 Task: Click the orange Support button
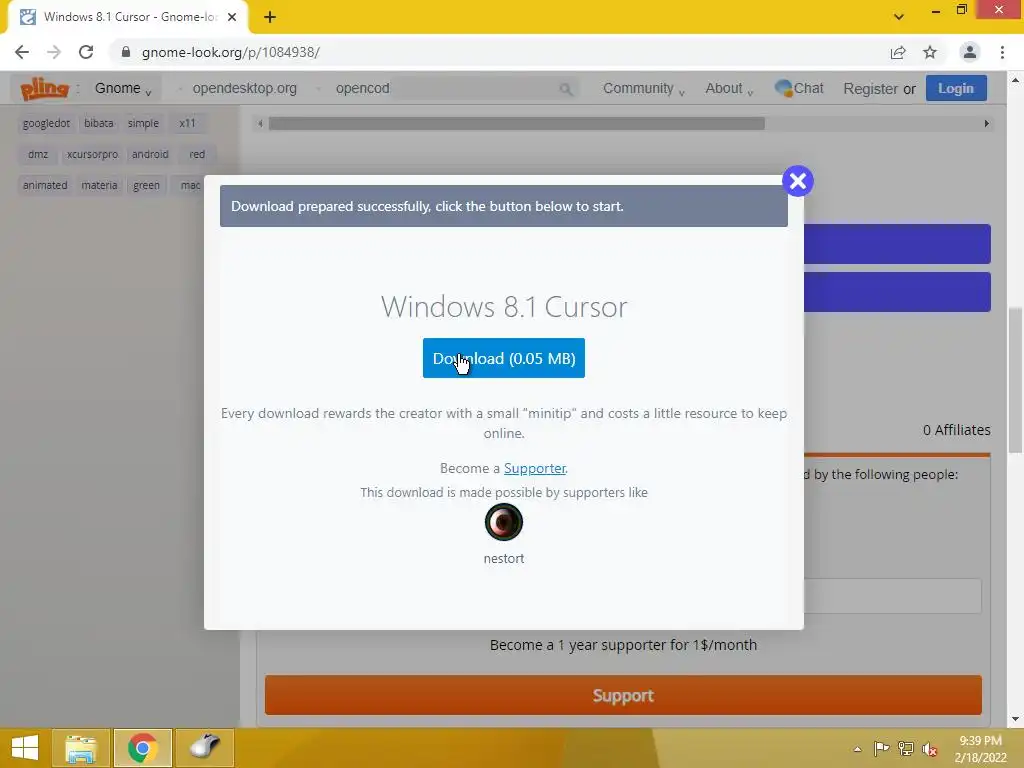click(x=623, y=695)
